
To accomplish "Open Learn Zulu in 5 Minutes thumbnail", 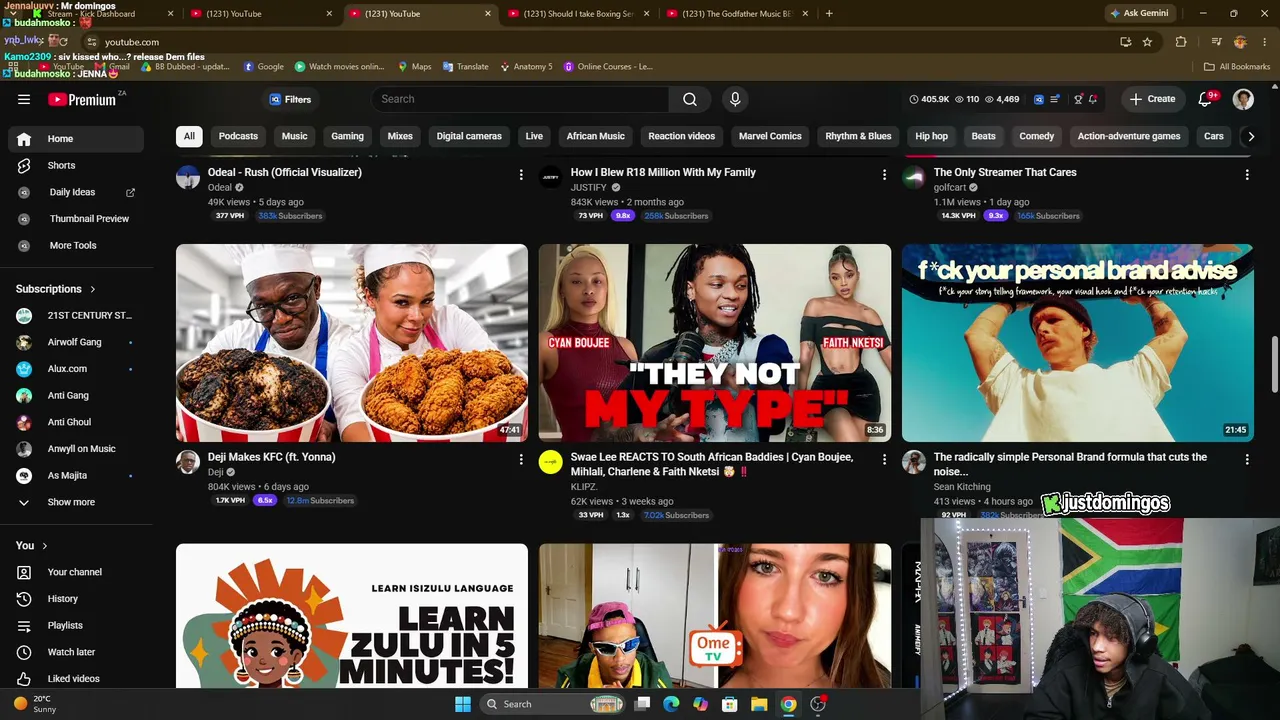I will (x=352, y=616).
